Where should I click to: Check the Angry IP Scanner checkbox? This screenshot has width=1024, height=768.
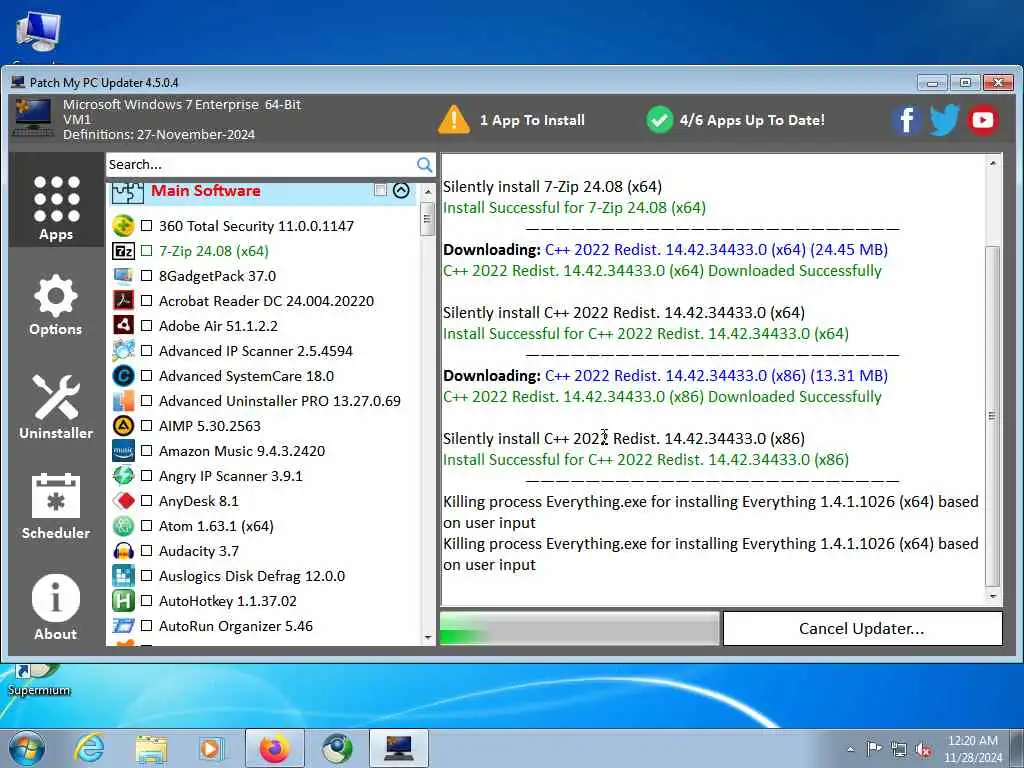[146, 475]
